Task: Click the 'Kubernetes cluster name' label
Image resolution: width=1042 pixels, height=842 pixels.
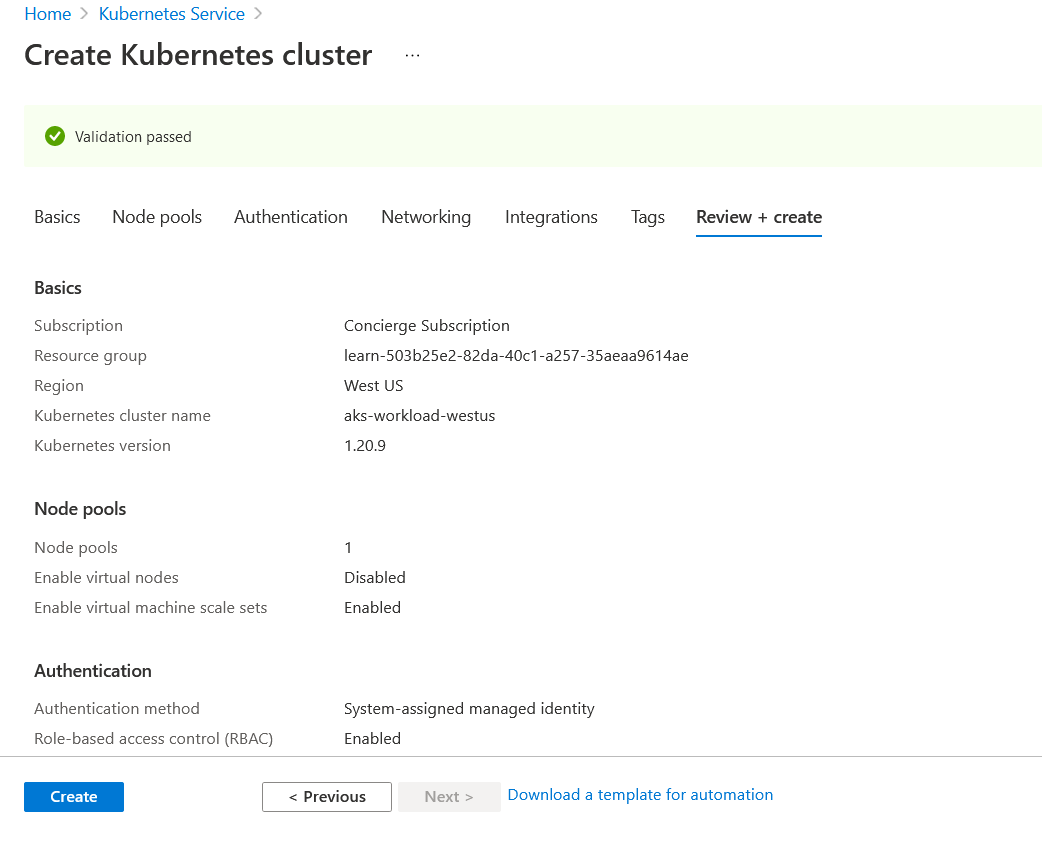Action: [122, 415]
